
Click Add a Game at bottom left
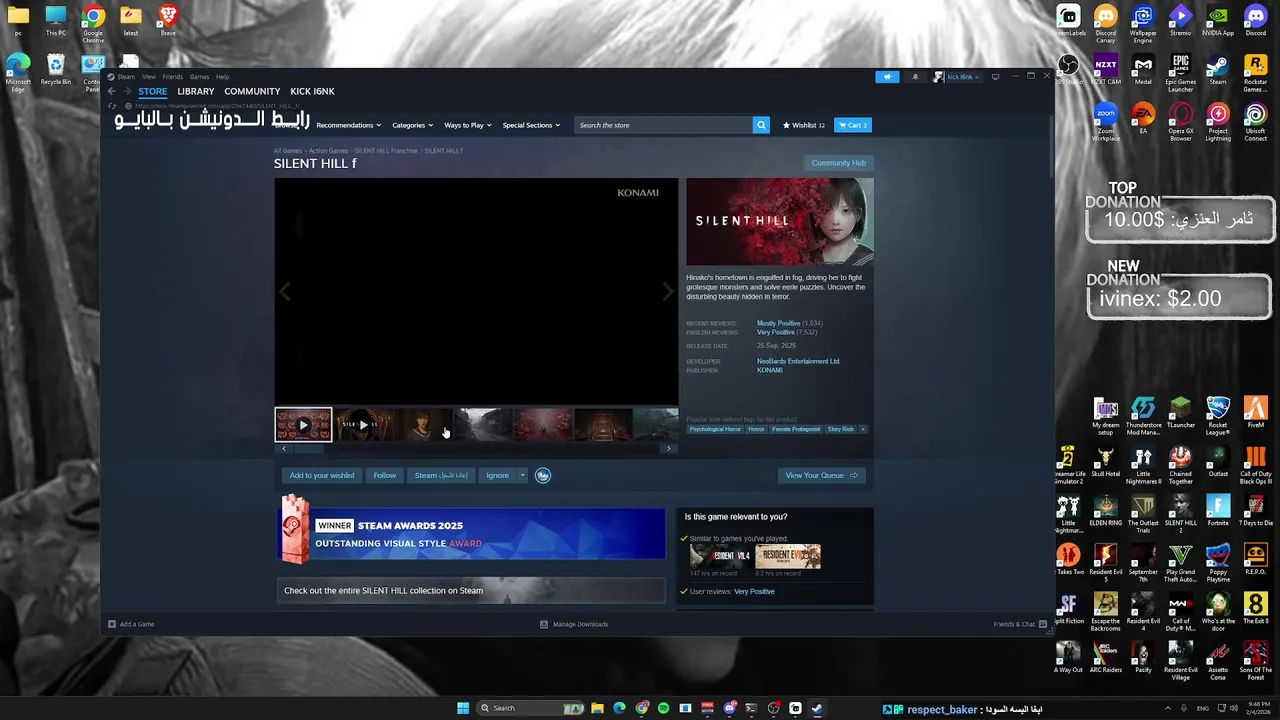131,624
